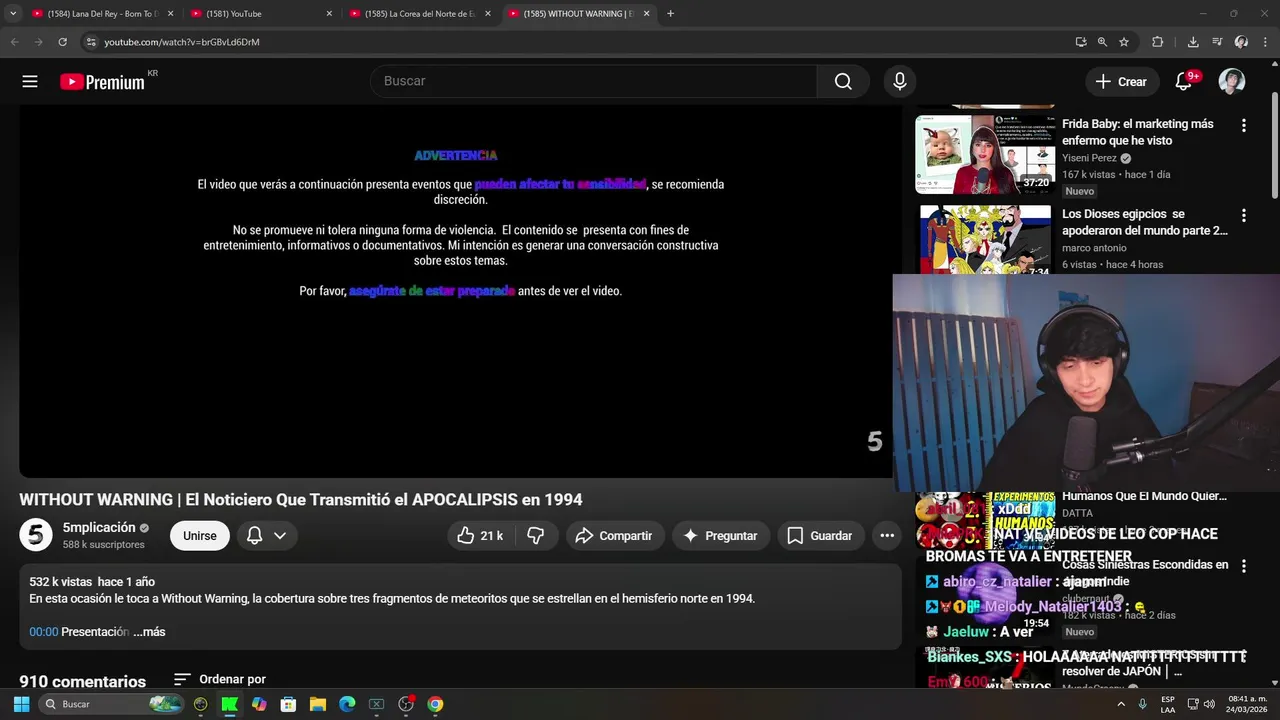Open "Frida Baby: el marketing más enfermo" title

pyautogui.click(x=1138, y=132)
